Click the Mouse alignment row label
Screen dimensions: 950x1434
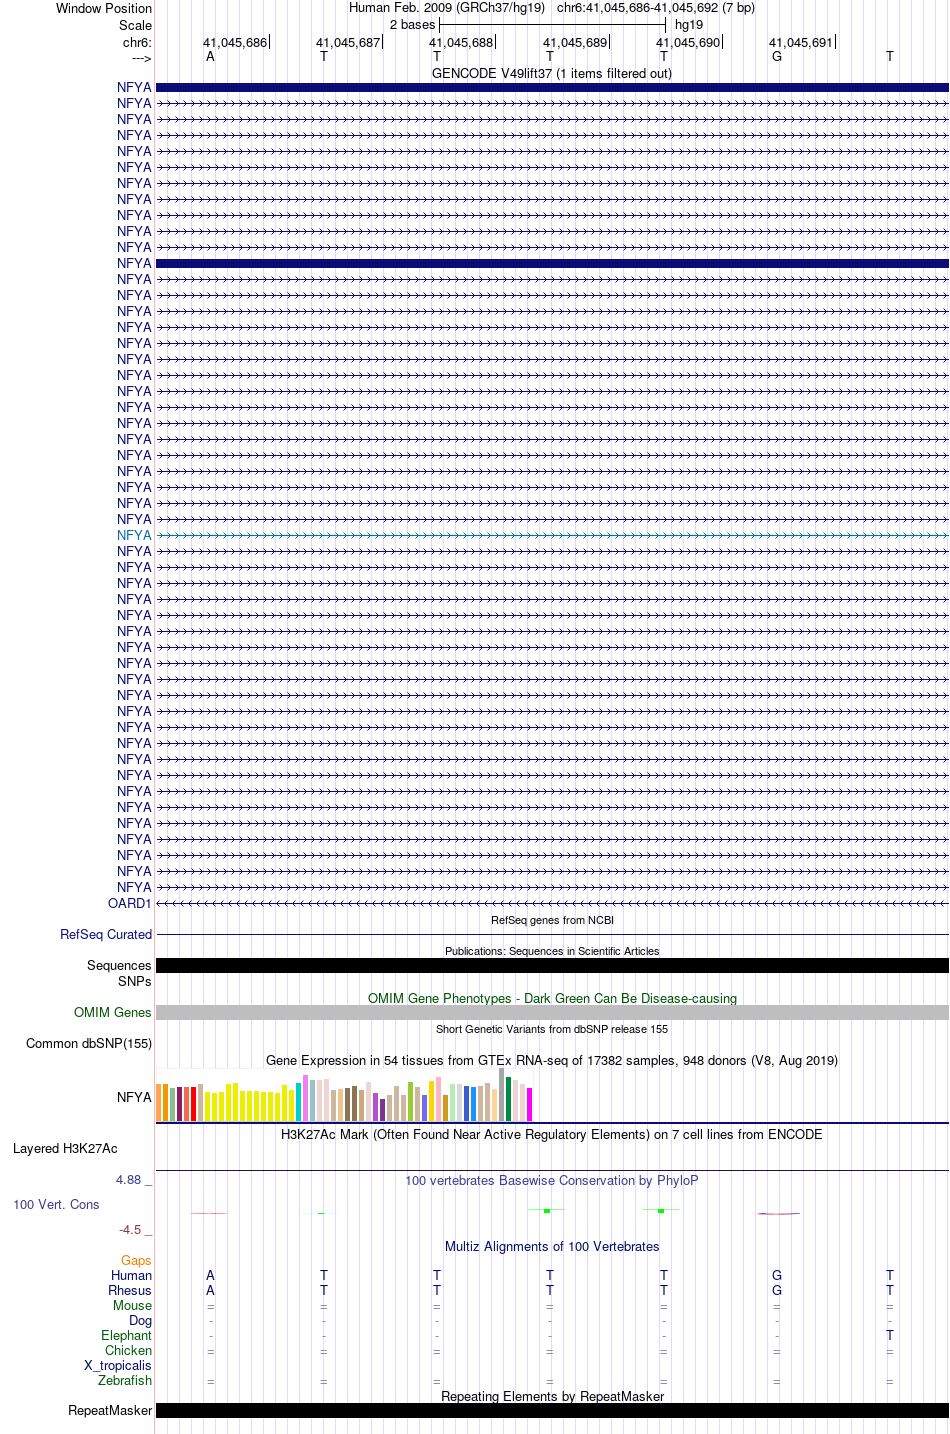pos(132,1305)
